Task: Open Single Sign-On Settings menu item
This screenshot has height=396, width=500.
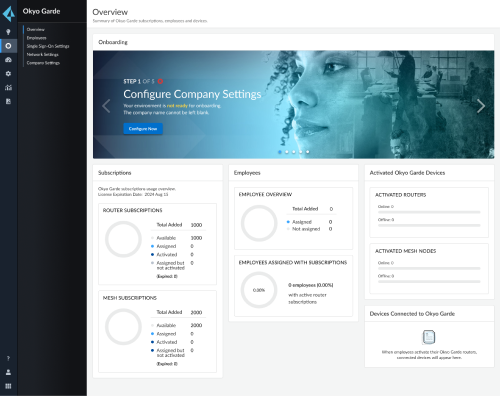Action: [48, 46]
